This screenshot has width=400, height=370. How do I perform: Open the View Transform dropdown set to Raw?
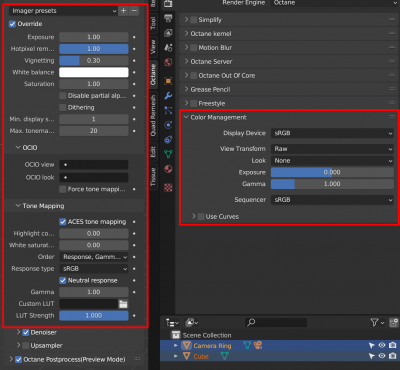click(332, 149)
